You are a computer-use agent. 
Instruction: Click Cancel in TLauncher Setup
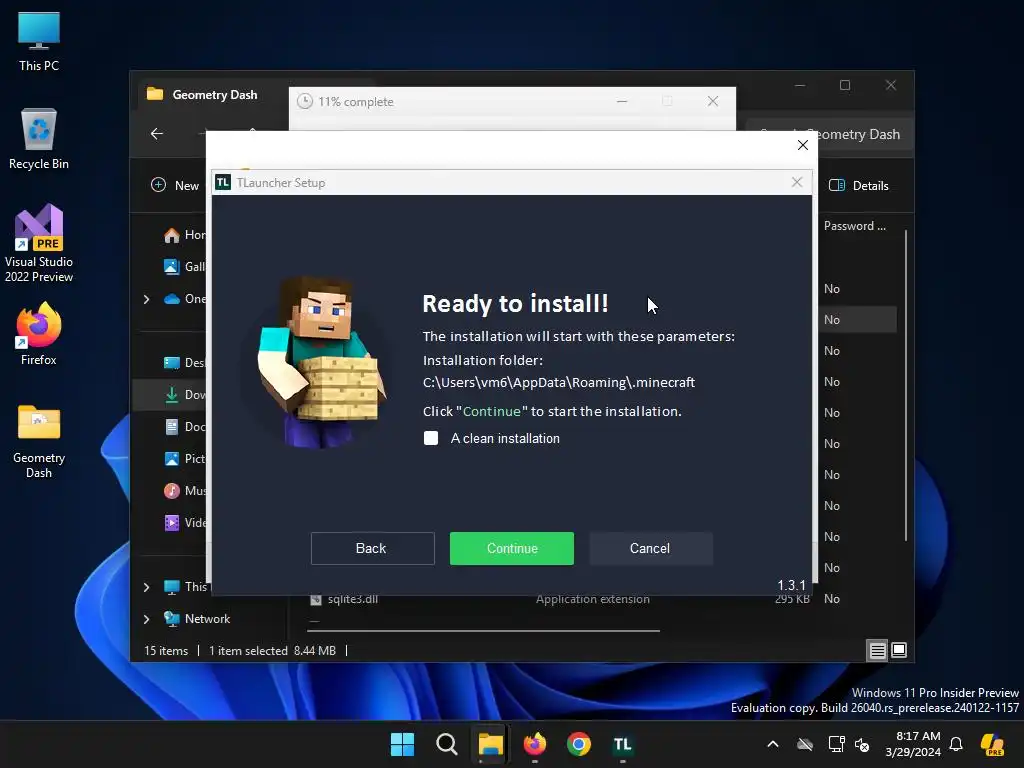[650, 549]
